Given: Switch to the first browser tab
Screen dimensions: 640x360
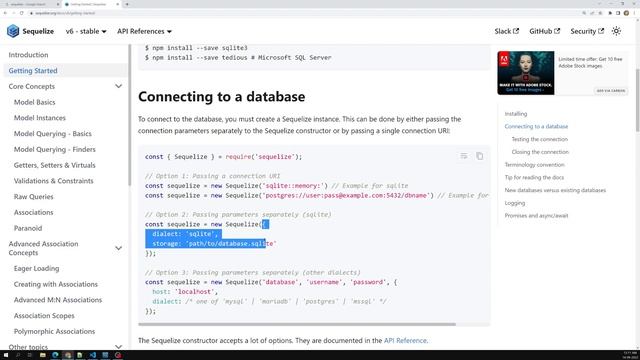Looking at the screenshot, I should pos(31,4).
